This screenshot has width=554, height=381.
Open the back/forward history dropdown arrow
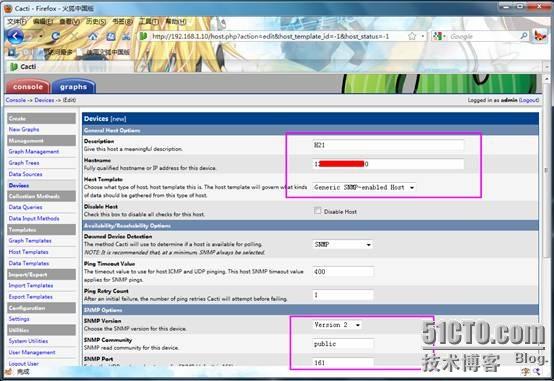tap(41, 36)
